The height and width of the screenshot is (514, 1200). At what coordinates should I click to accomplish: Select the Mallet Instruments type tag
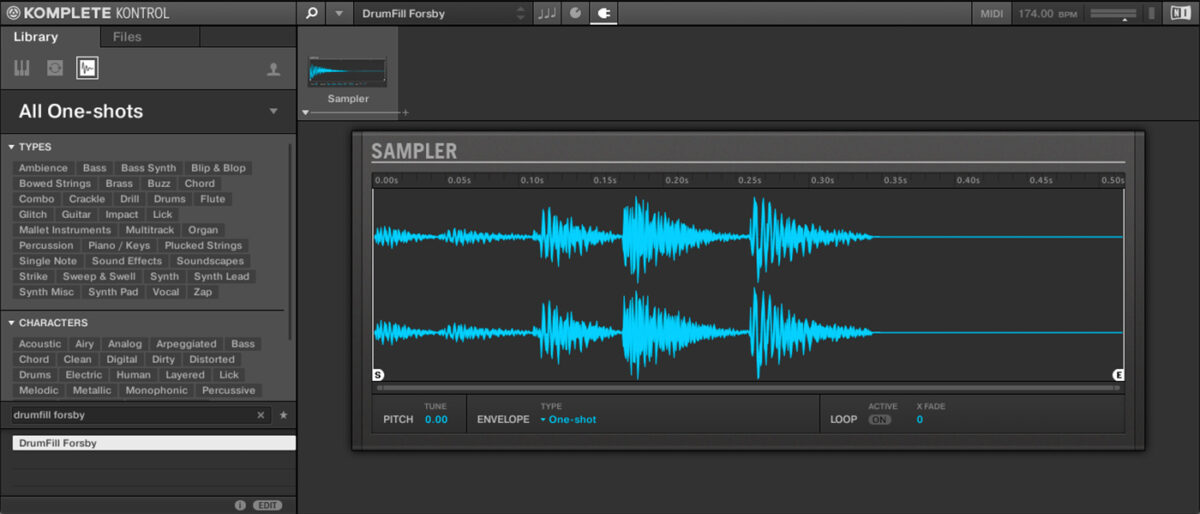(x=65, y=230)
